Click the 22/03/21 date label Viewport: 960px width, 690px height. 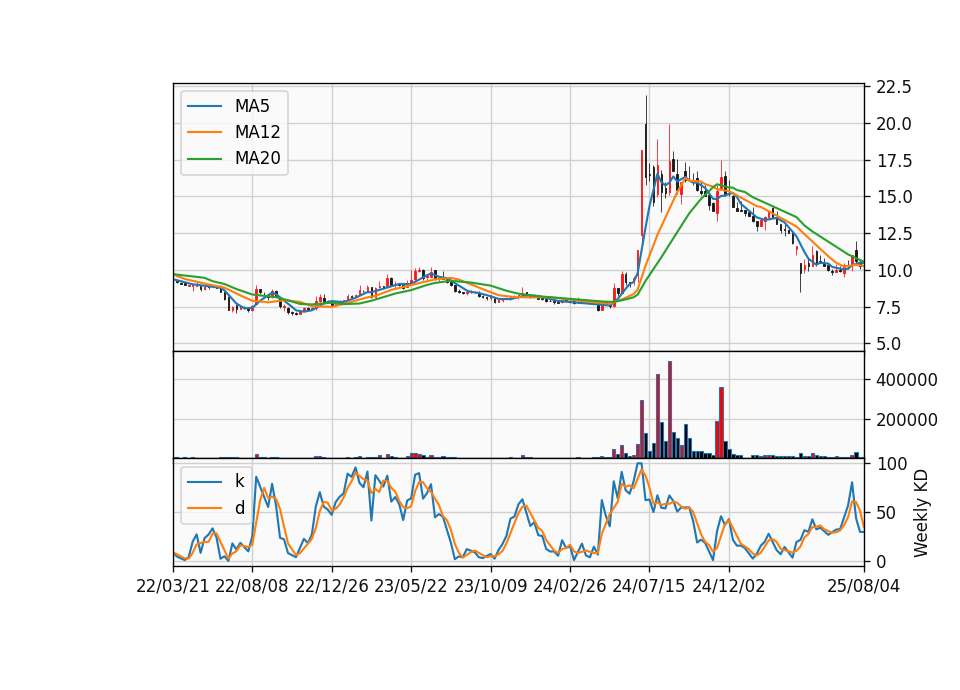pyautogui.click(x=173, y=586)
